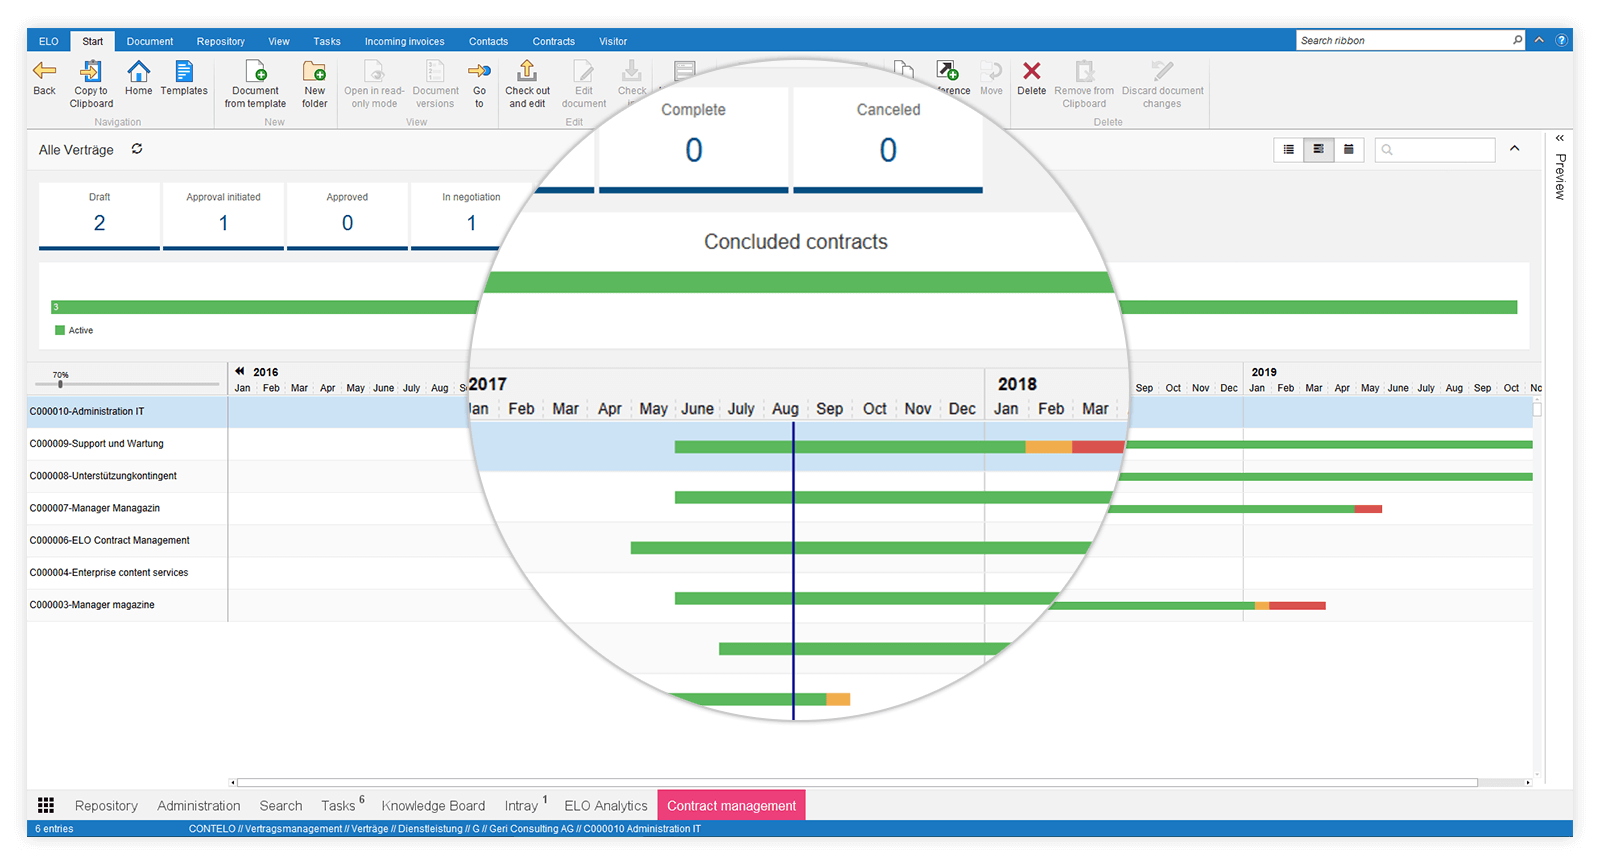The width and height of the screenshot is (1600, 866).
Task: Click Remove from Clipboard icon
Action: pyautogui.click(x=1084, y=71)
